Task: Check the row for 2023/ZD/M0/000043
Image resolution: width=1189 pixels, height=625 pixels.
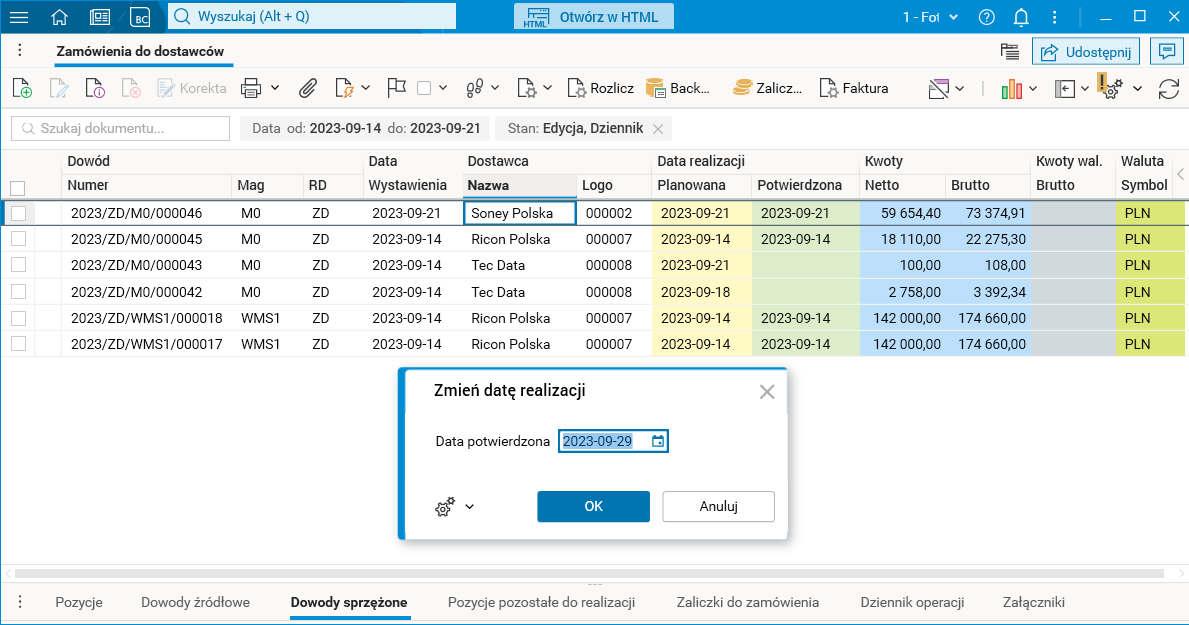Action: pyautogui.click(x=19, y=265)
